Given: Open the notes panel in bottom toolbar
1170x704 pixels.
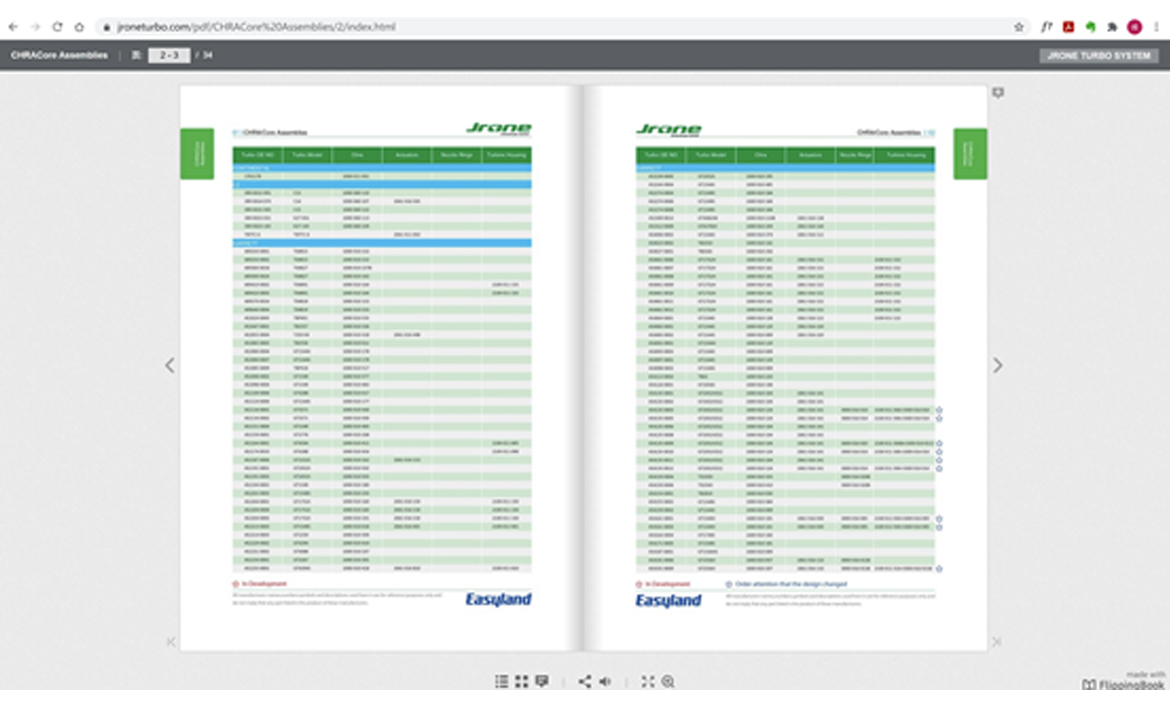Looking at the screenshot, I should tap(542, 681).
